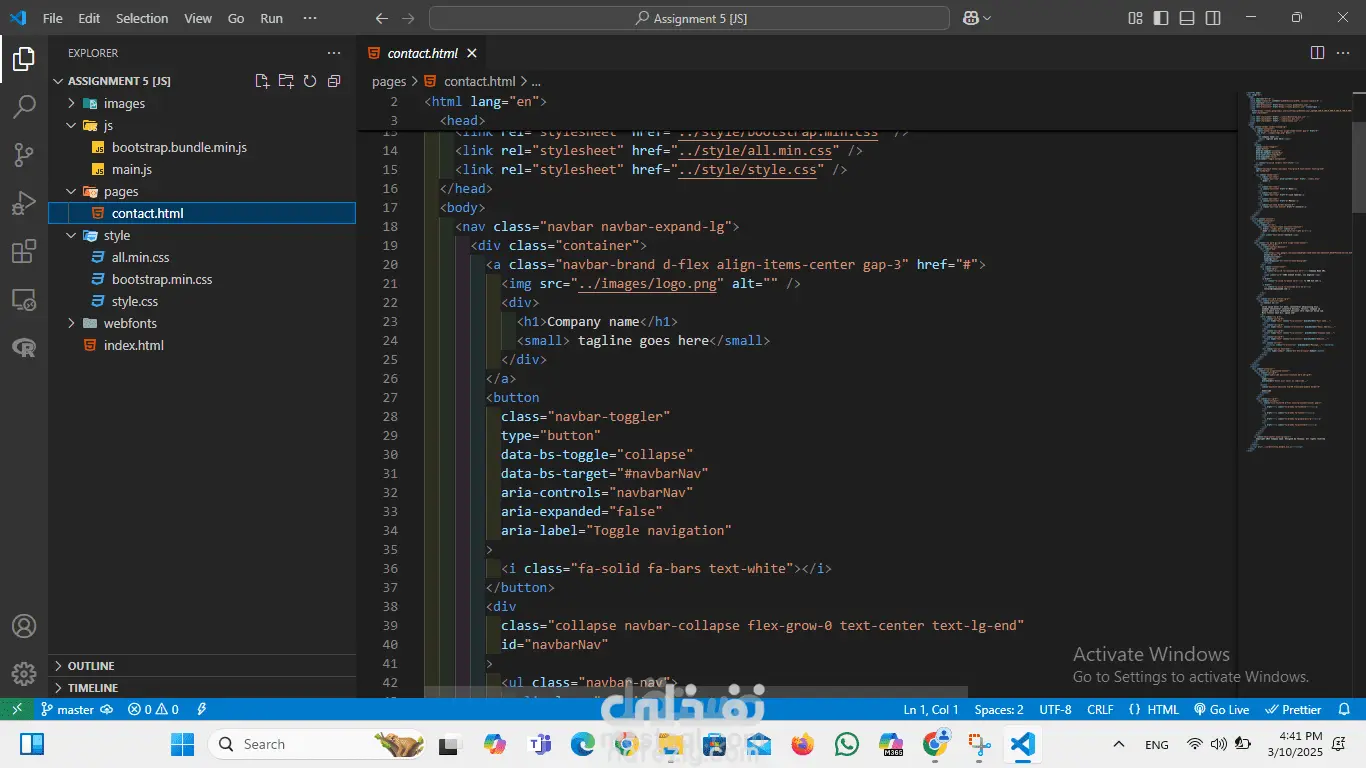Viewport: 1366px width, 768px height.
Task: Start Go Live server from status bar
Action: 1221,709
